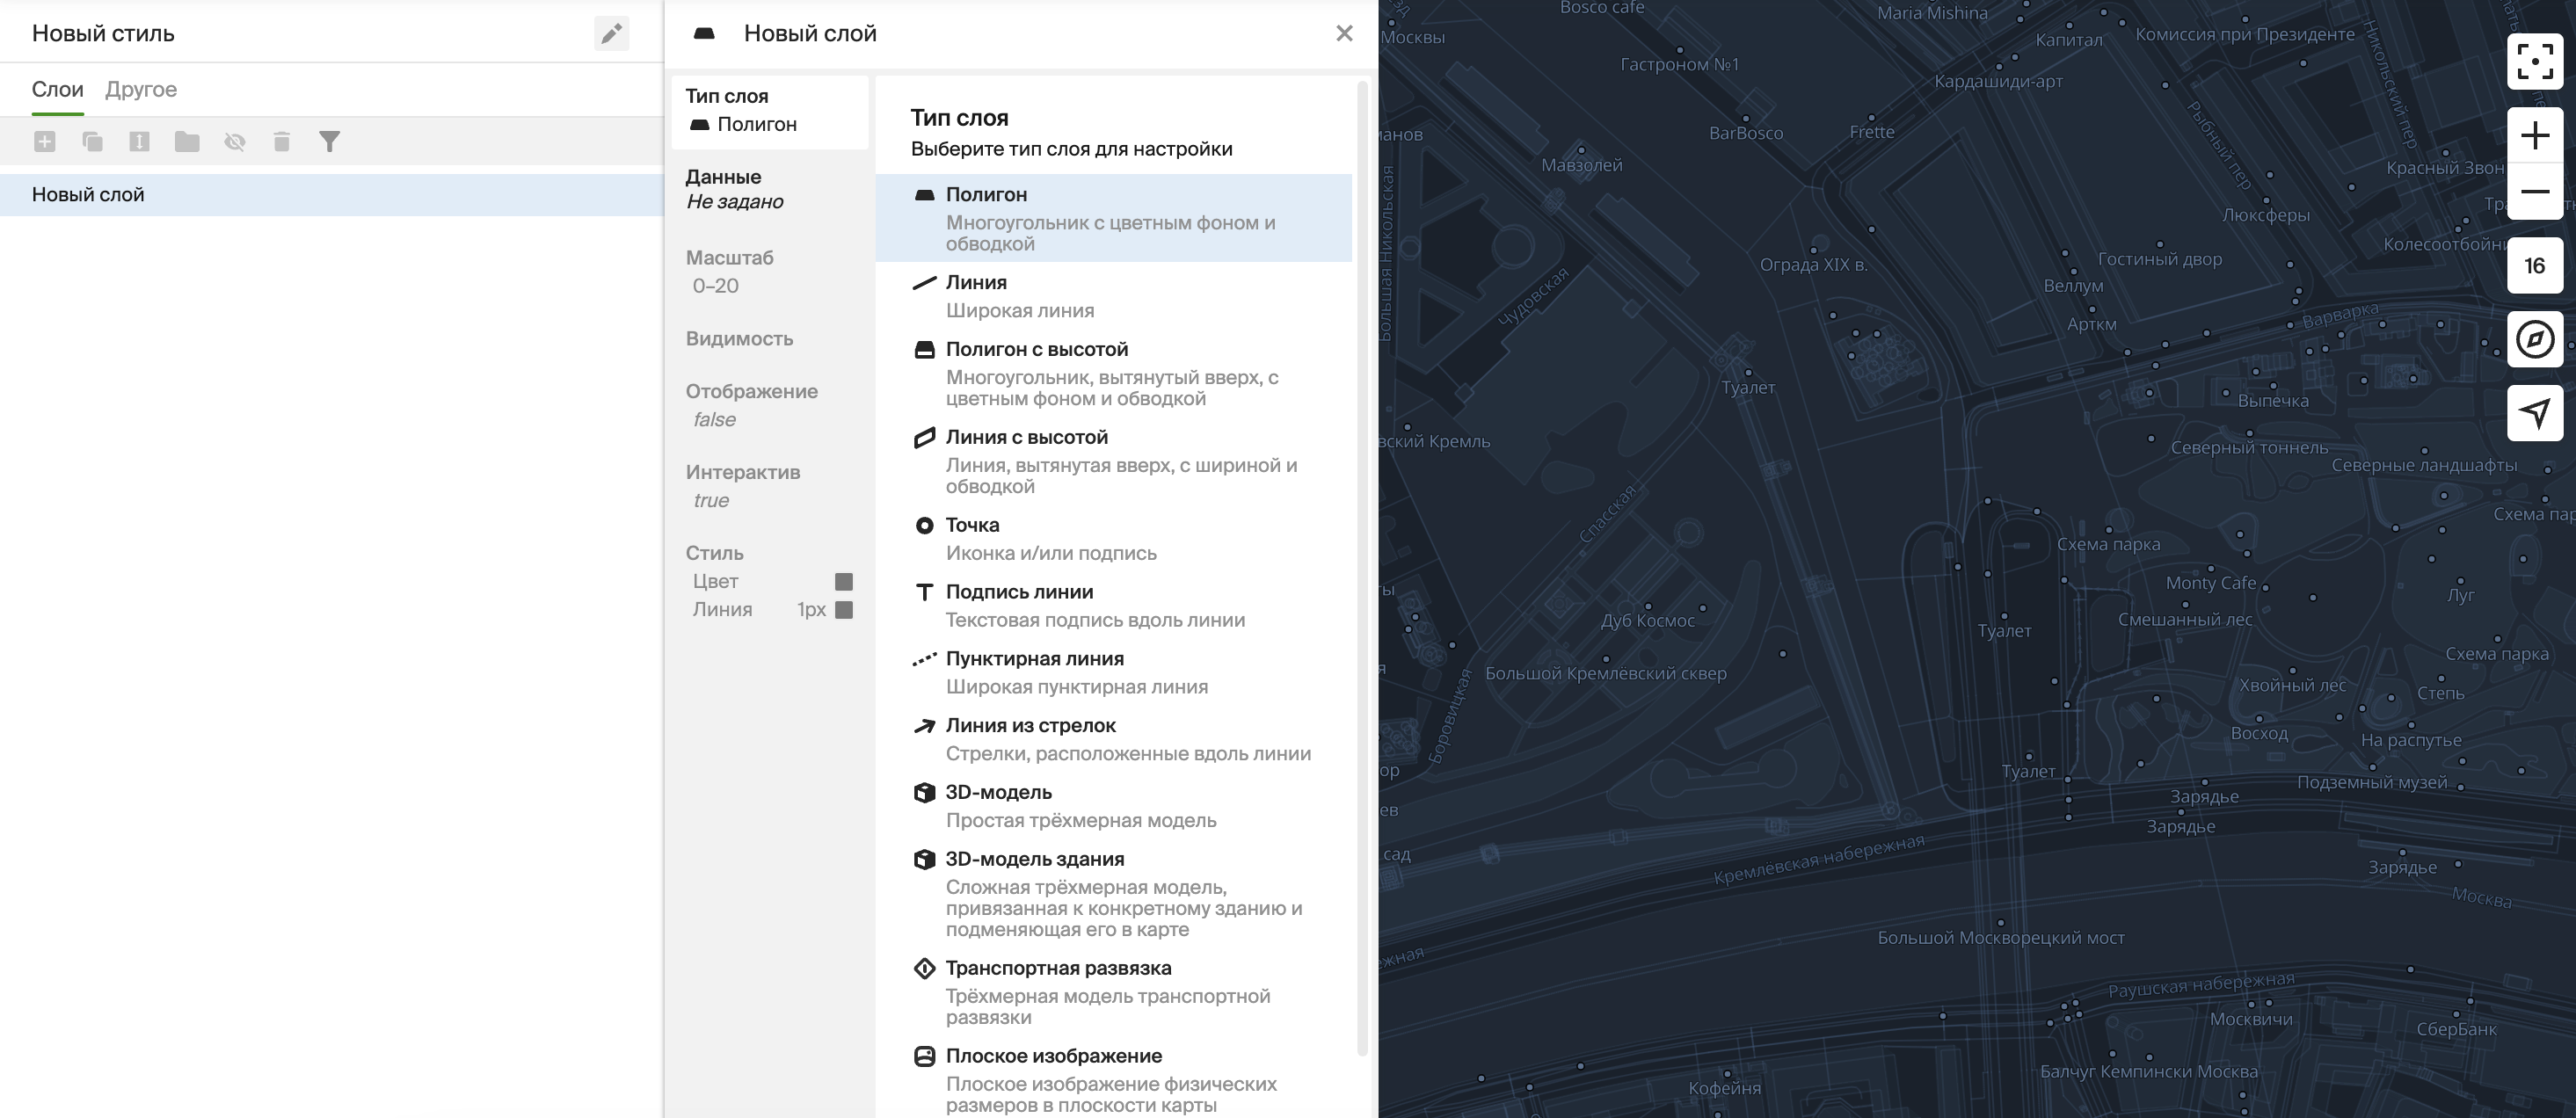Zoom in on the map
This screenshot has height=1118, width=2576.
[x=2534, y=136]
